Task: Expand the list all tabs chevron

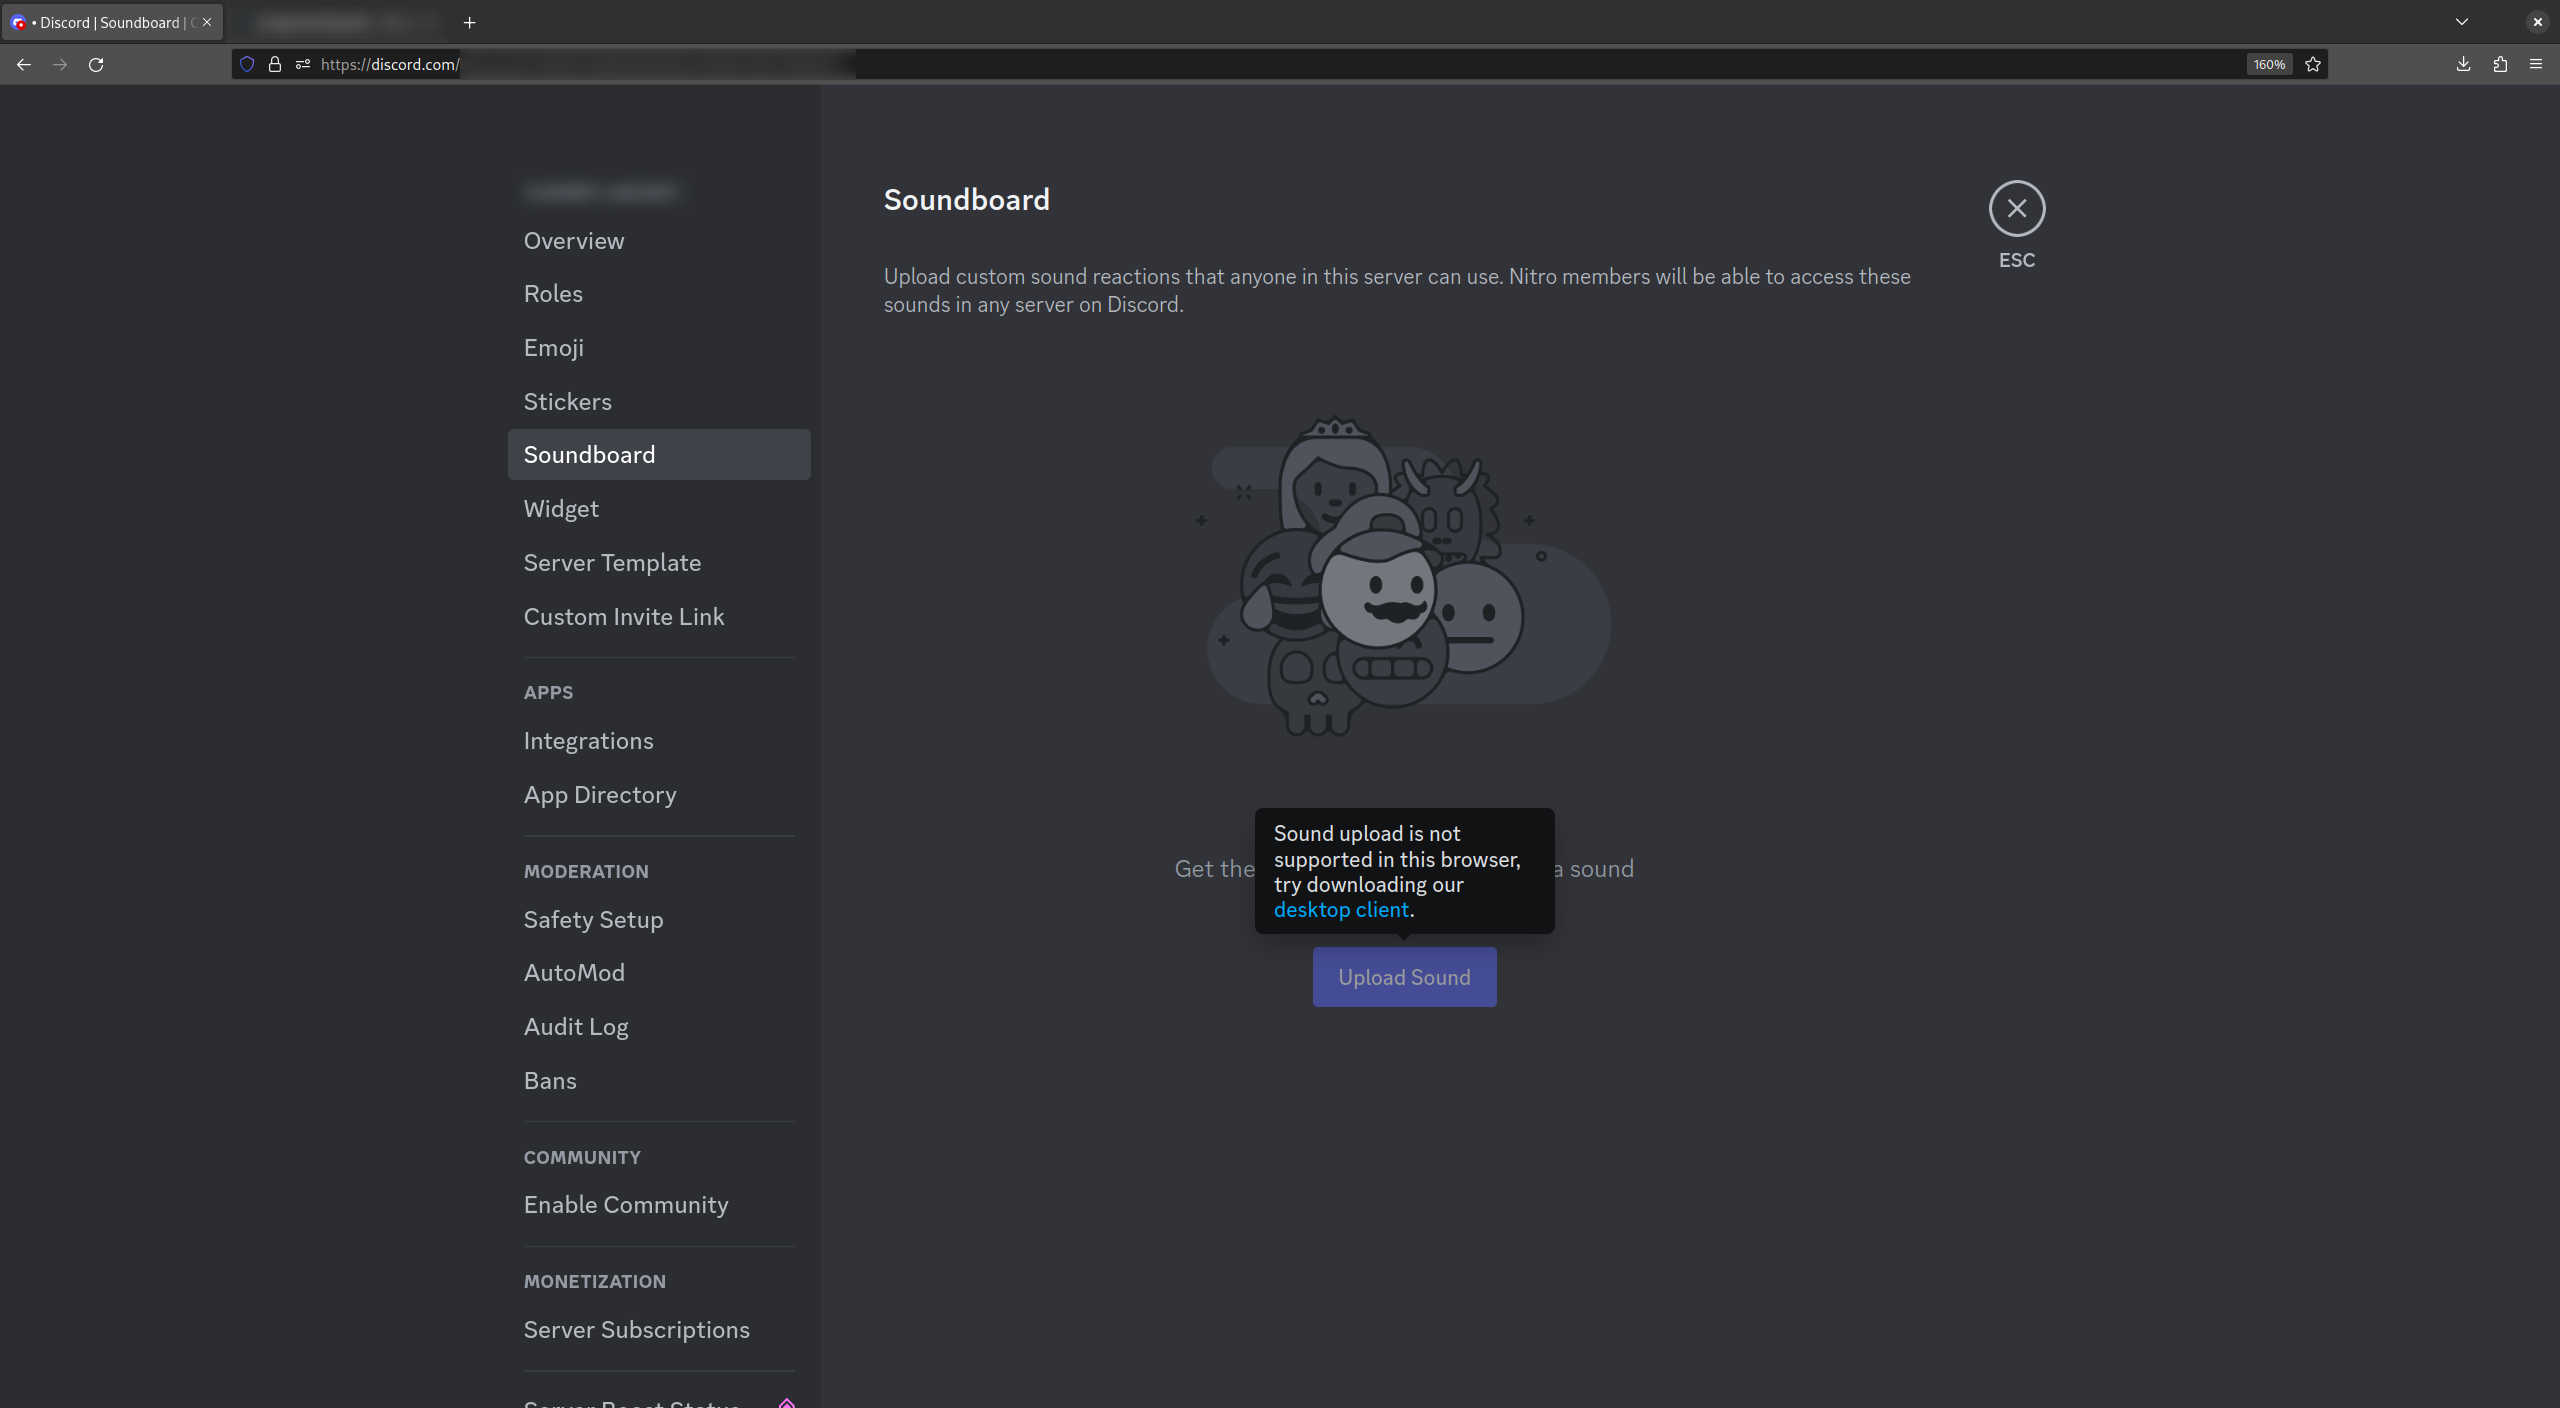Action: (2462, 22)
